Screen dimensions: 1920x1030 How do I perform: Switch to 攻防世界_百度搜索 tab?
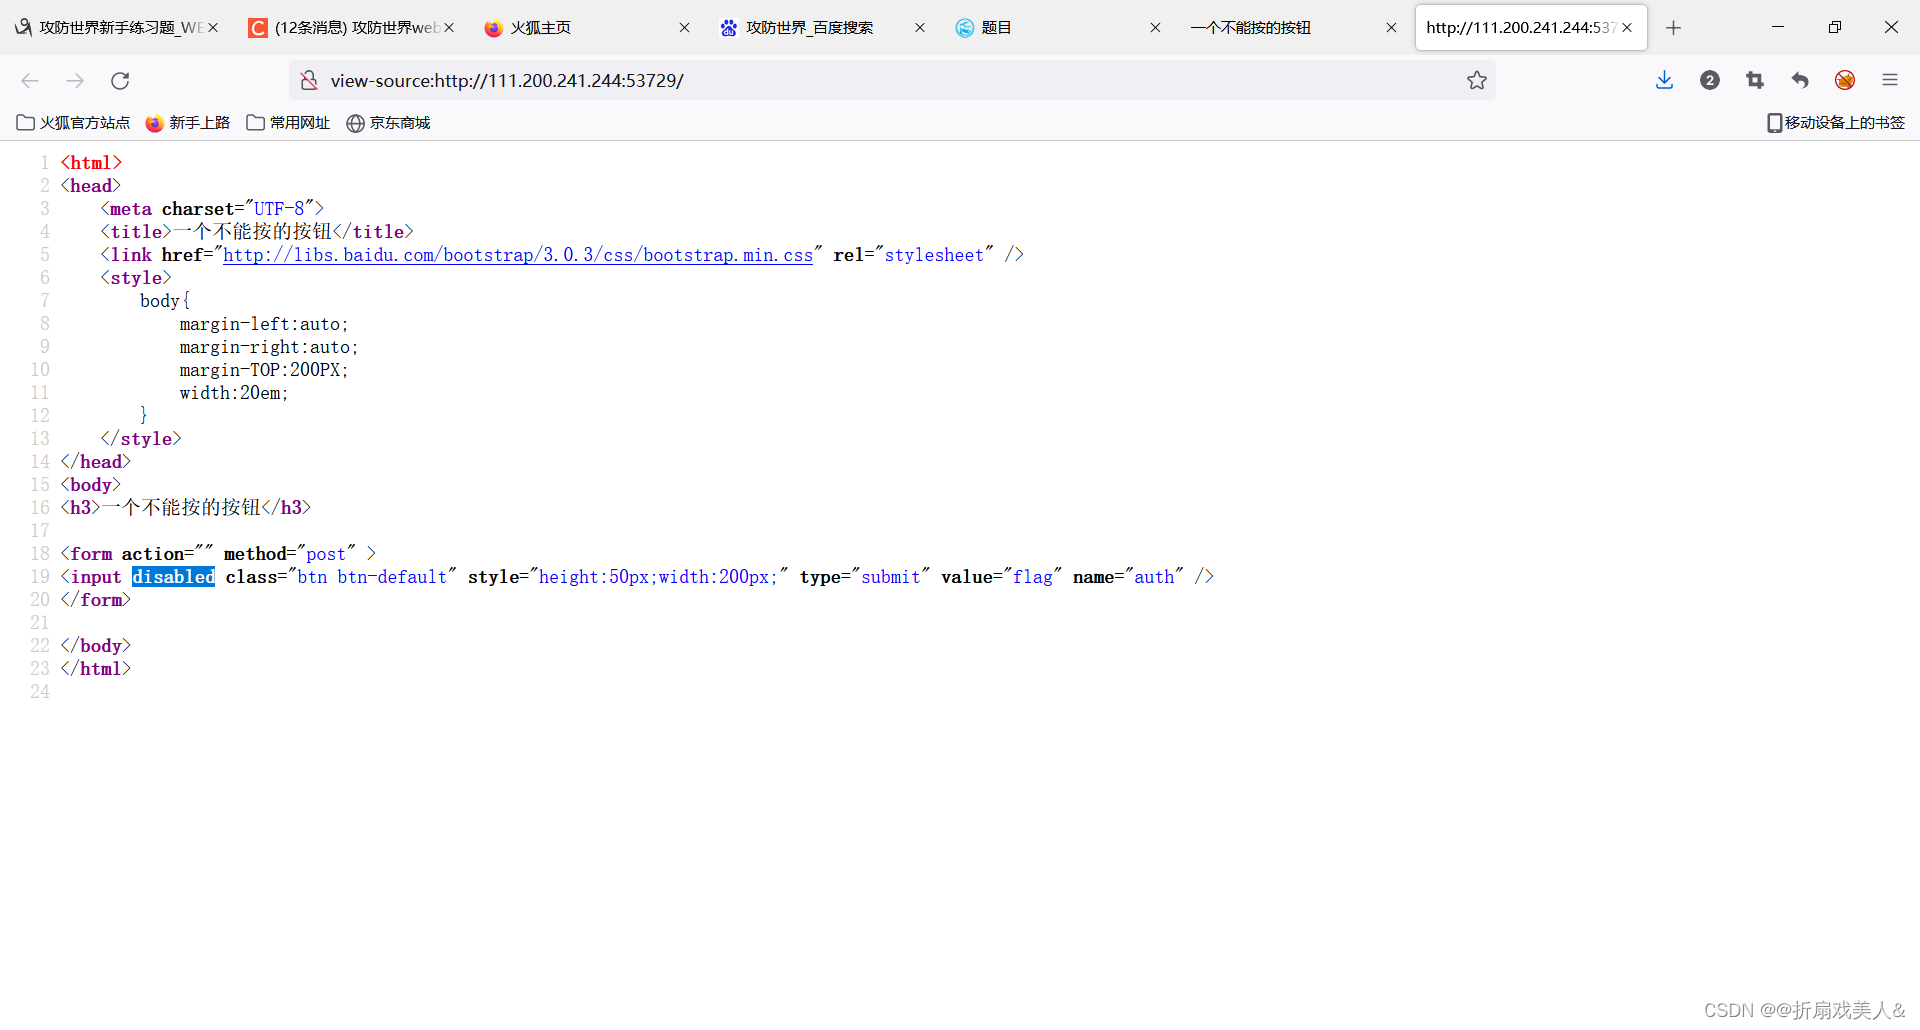[822, 28]
